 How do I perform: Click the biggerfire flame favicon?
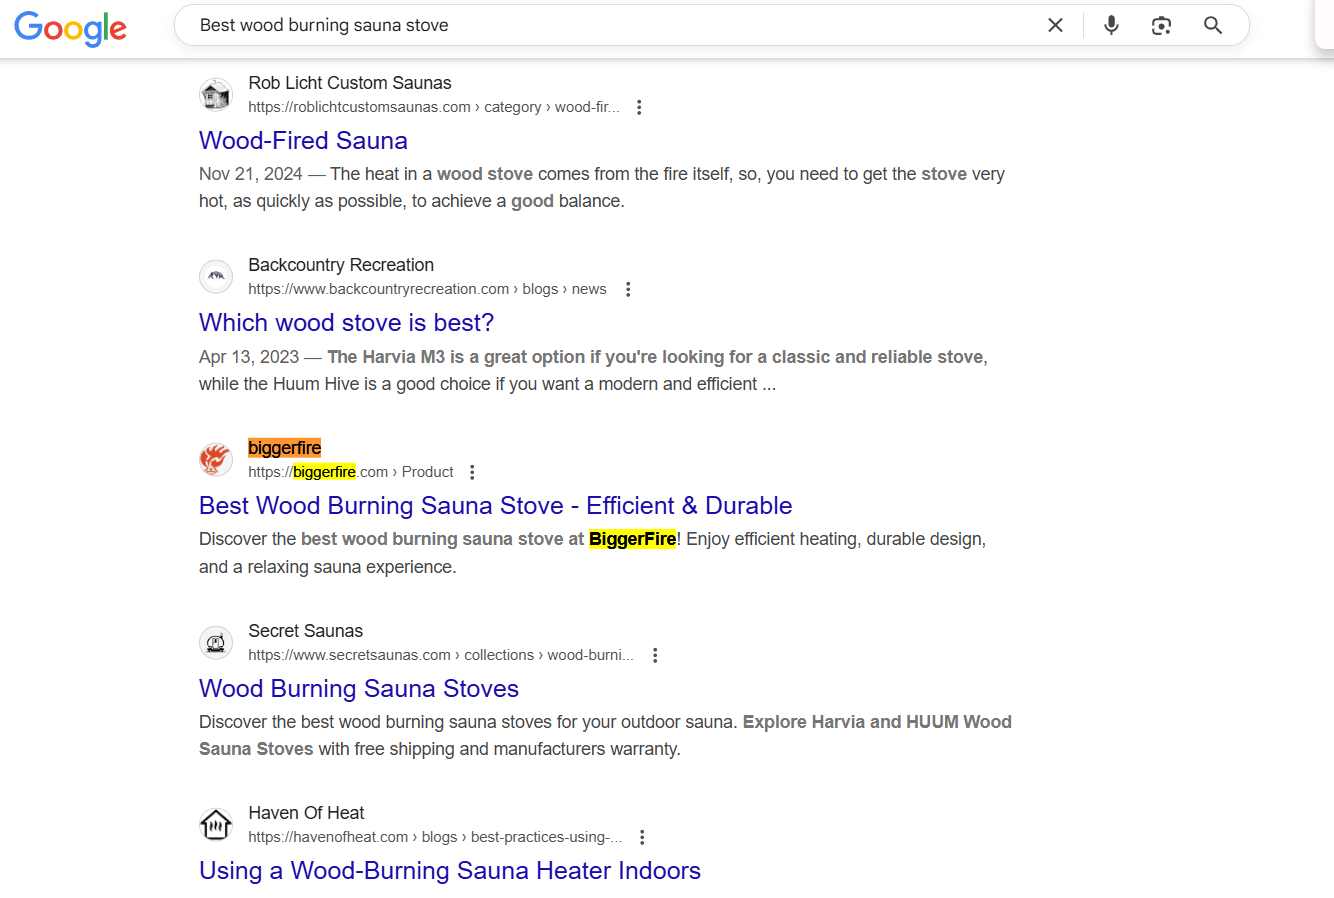(x=215, y=459)
